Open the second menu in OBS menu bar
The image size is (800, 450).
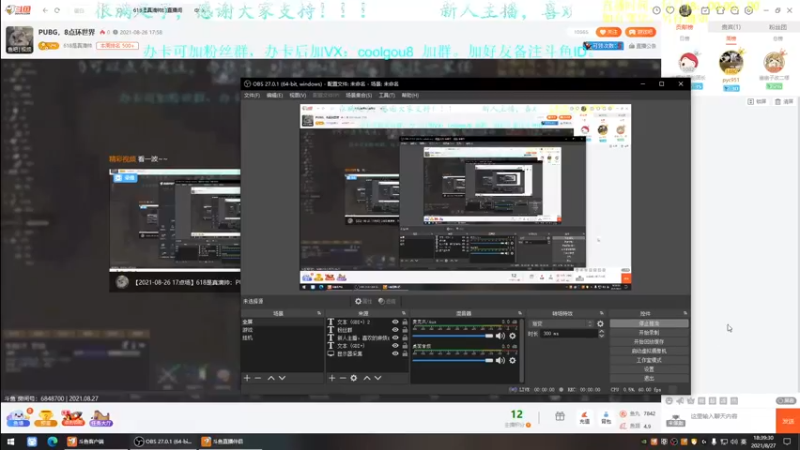(x=274, y=95)
